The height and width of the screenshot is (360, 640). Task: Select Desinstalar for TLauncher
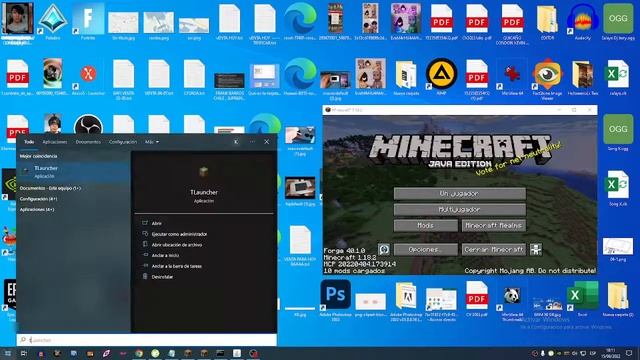point(162,276)
